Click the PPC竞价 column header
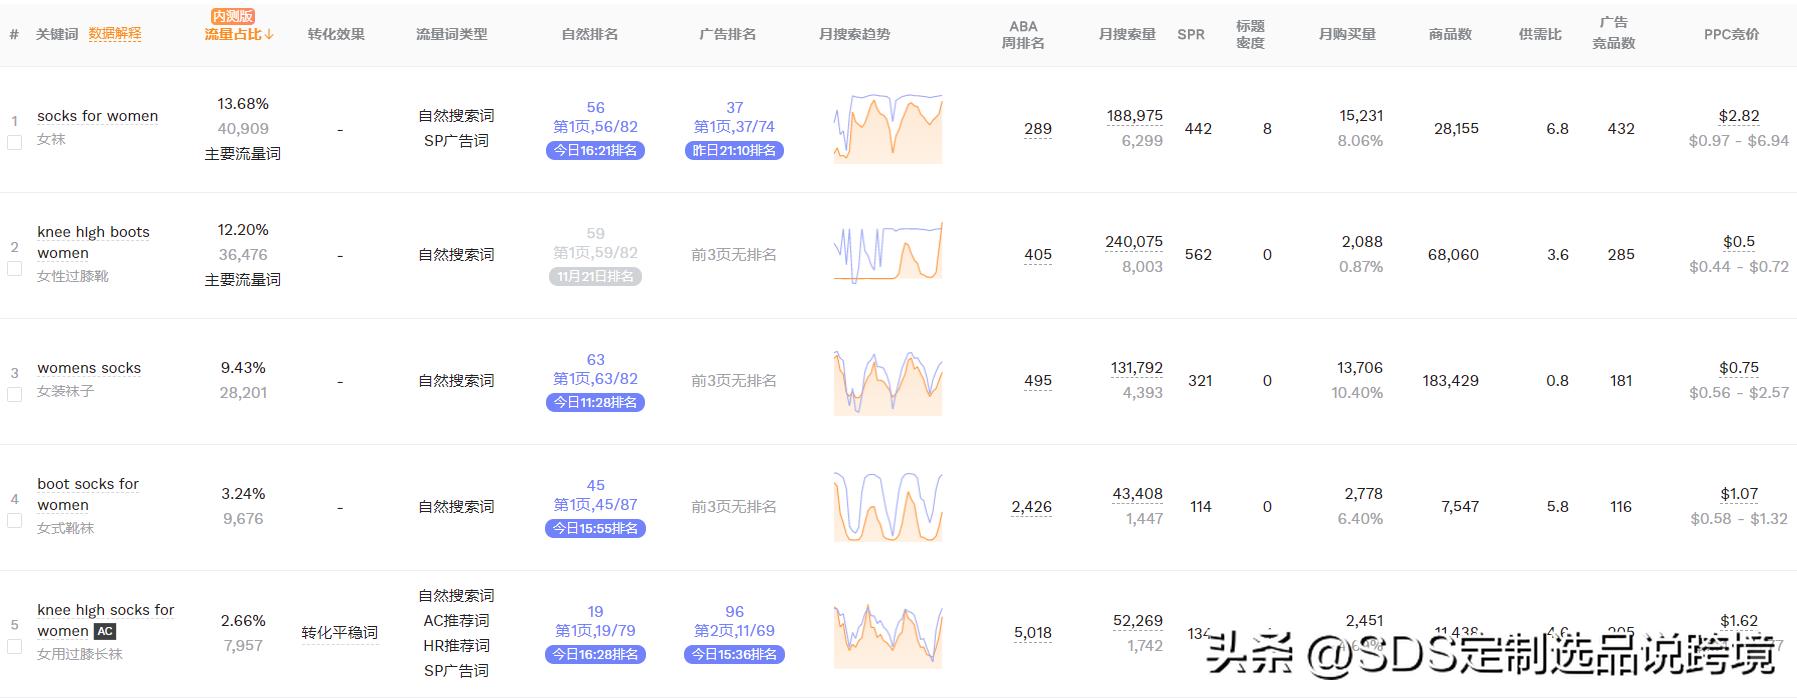The height and width of the screenshot is (698, 1797). coord(1731,34)
